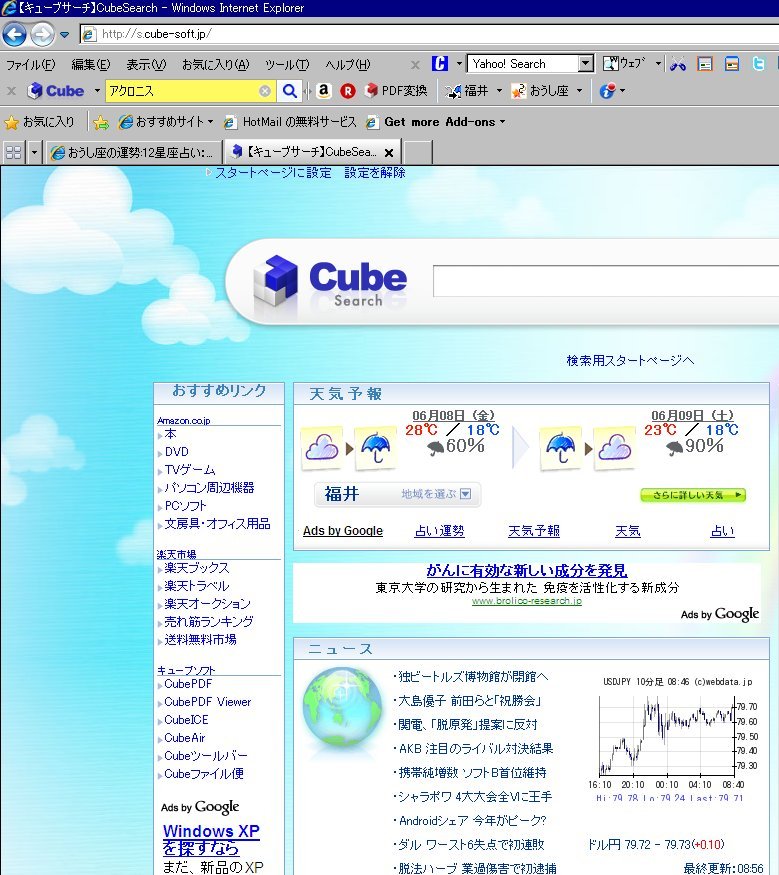Viewport: 779px width, 875px height.
Task: Click the お気に入り star favorites button
Action: point(39,122)
